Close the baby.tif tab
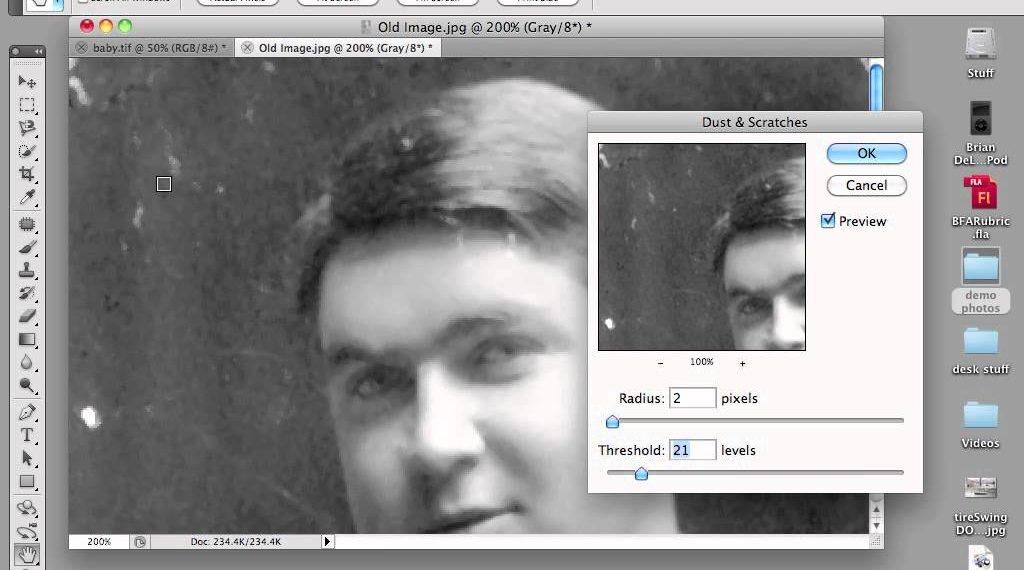 (81, 48)
